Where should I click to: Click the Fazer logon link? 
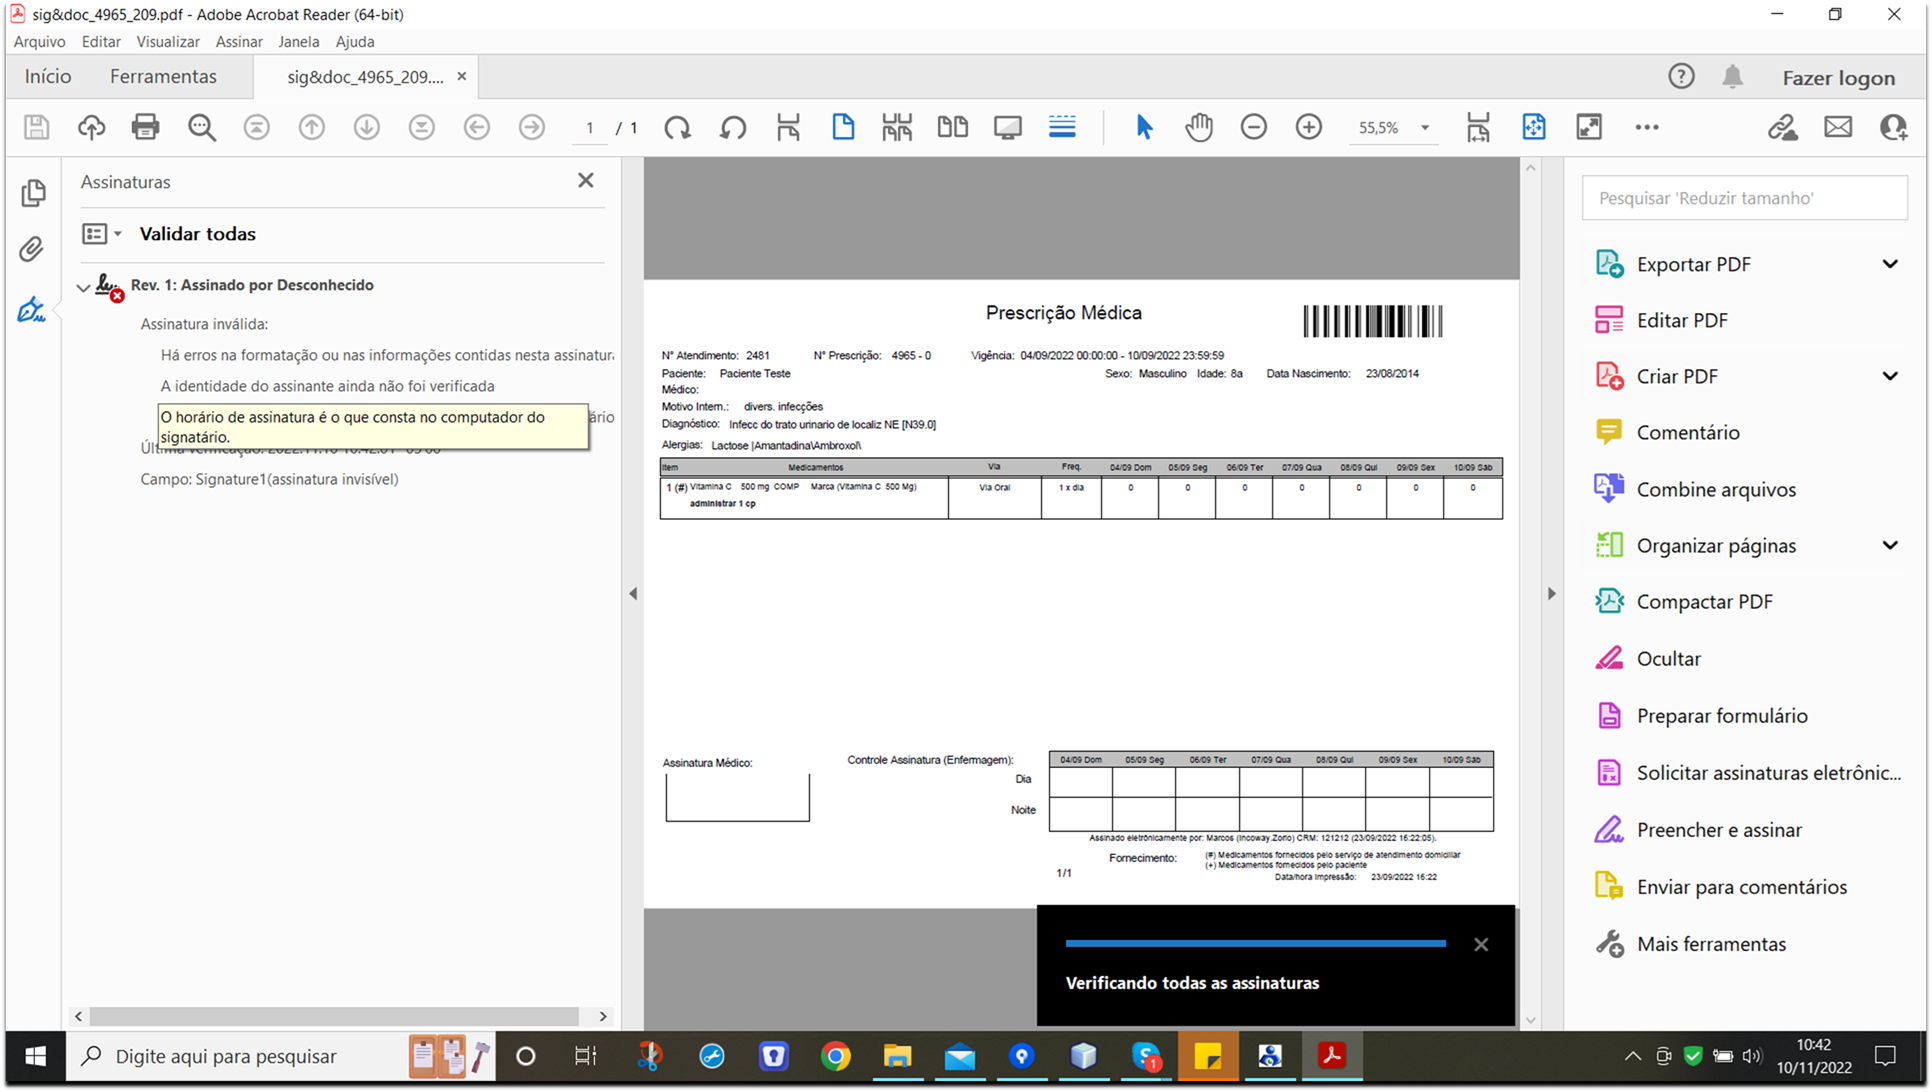click(x=1838, y=78)
